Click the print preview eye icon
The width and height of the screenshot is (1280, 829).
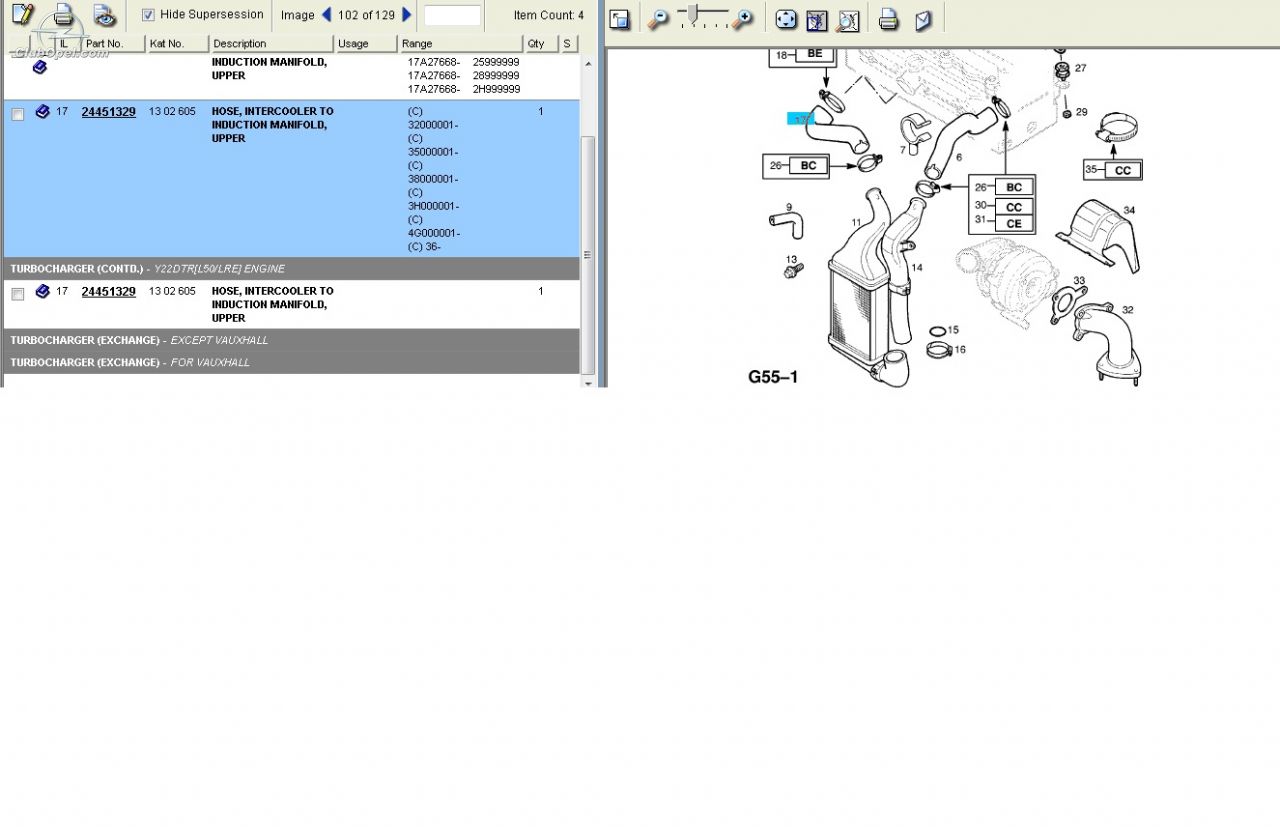pos(104,15)
